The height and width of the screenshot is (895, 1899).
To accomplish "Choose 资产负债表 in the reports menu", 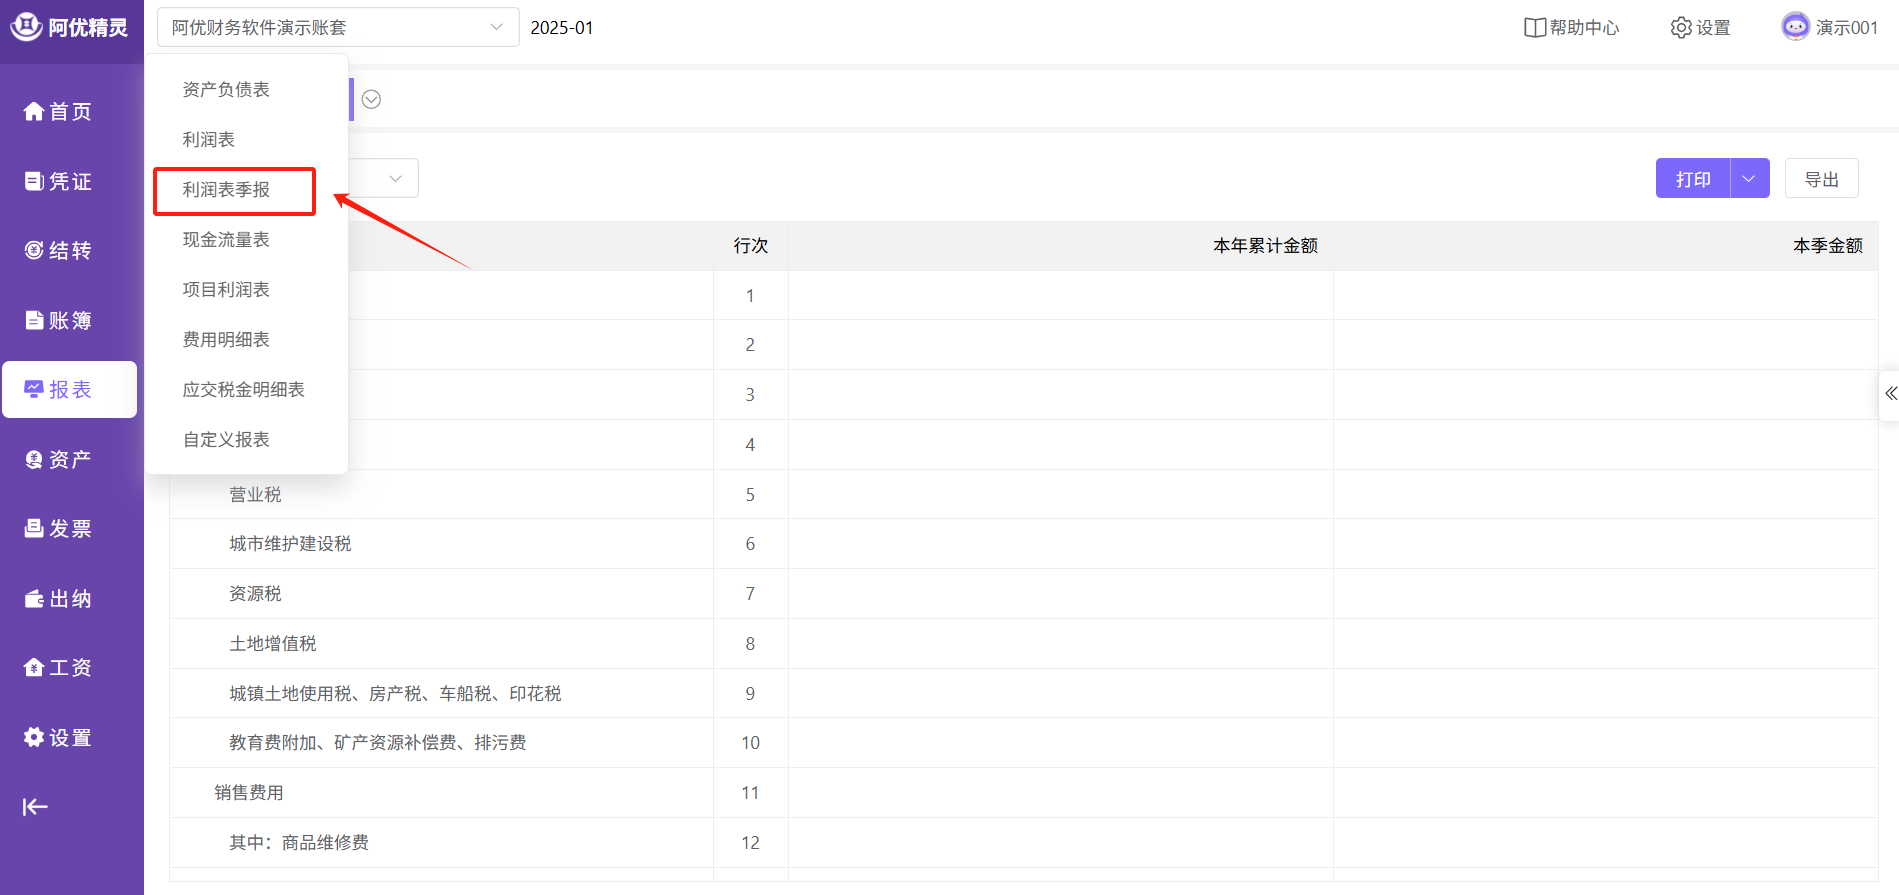I will point(226,90).
